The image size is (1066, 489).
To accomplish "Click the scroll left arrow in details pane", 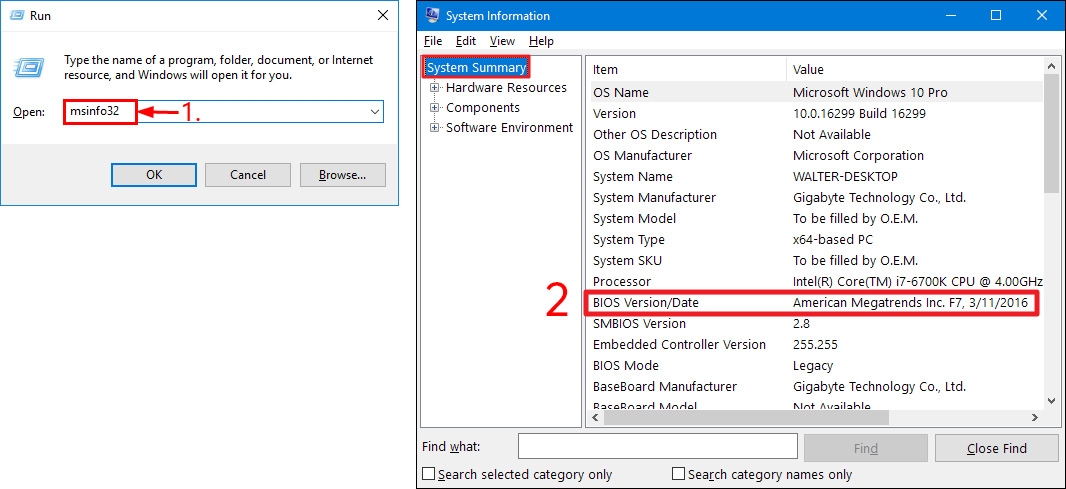I will coord(594,418).
